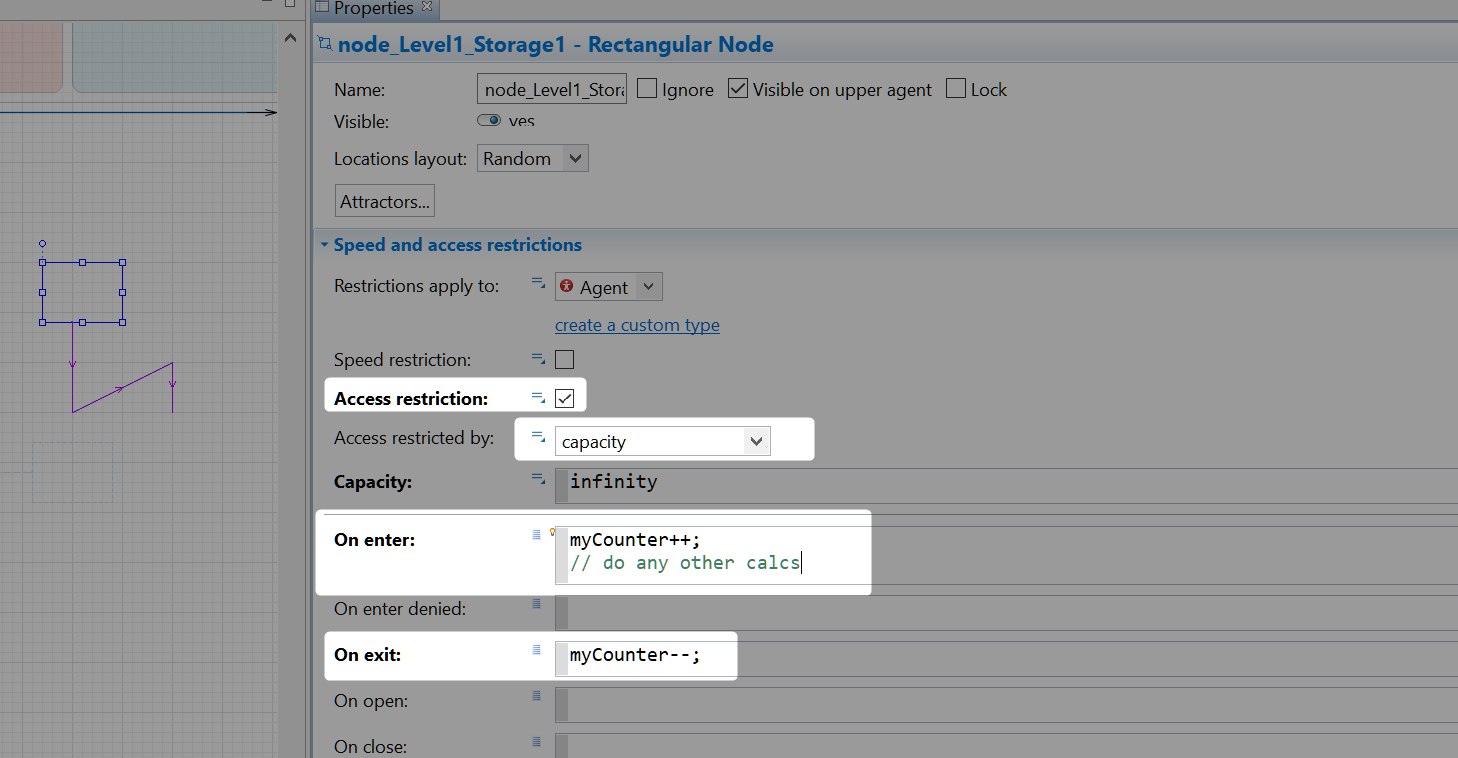Viewport: 1458px width, 758px height.
Task: Click the code icon beside On enter
Action: (x=536, y=536)
